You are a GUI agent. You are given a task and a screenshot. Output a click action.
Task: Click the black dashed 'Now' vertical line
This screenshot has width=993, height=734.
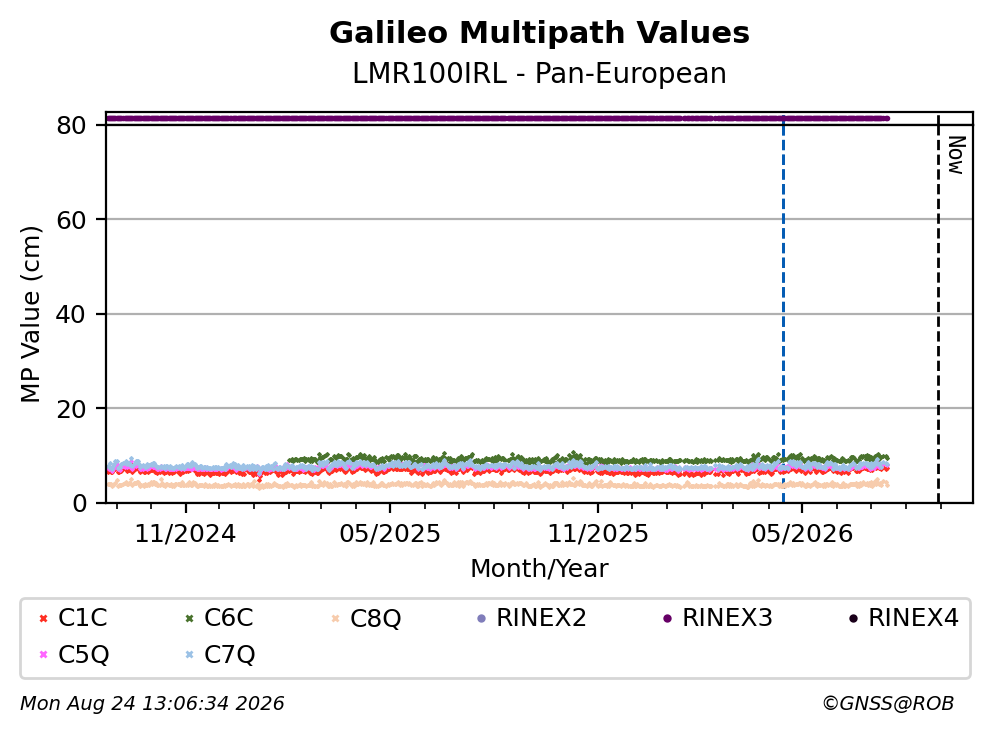(x=938, y=308)
